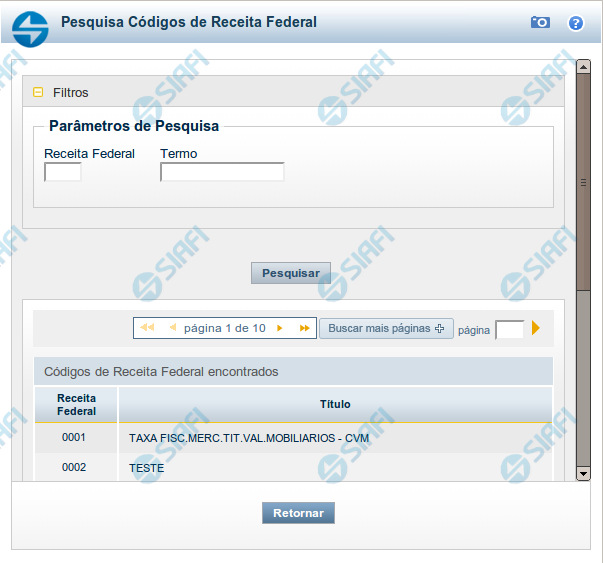The image size is (603, 563).
Task: Click Buscar mais páginas button
Action: [386, 328]
